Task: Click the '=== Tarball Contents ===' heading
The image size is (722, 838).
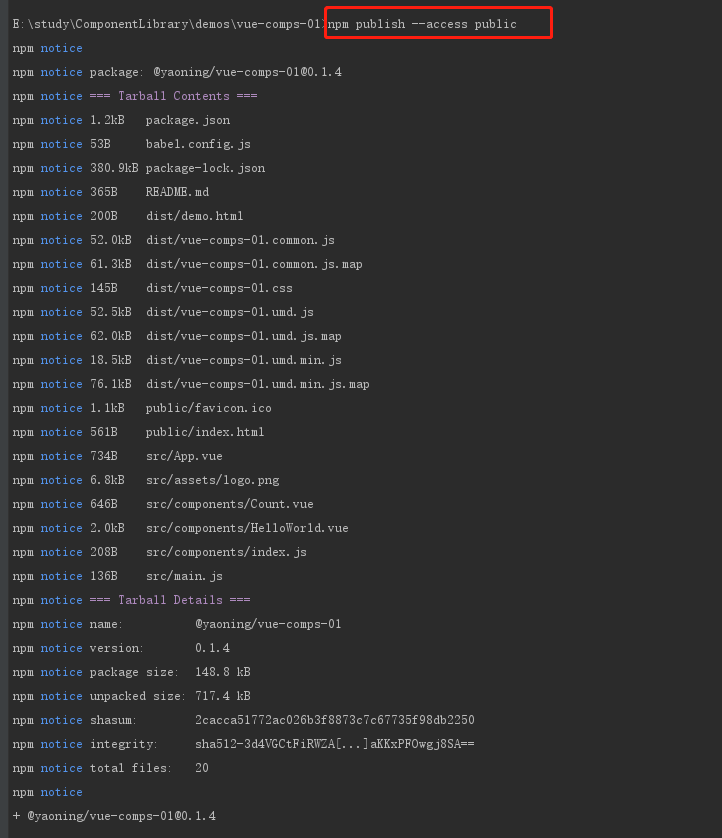Action: tap(173, 96)
